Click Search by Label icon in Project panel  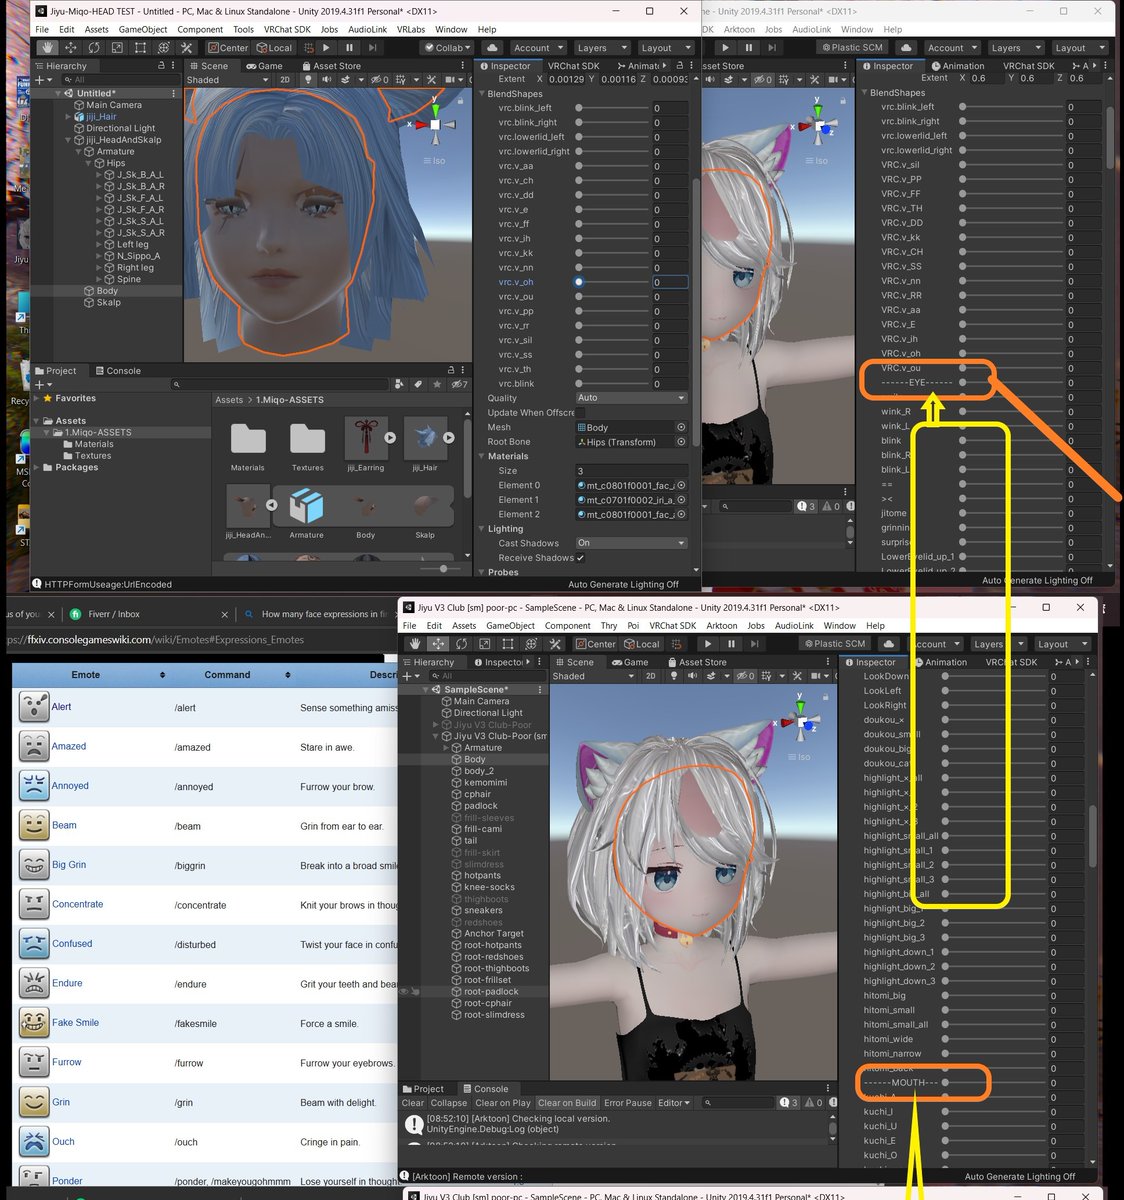coord(419,384)
